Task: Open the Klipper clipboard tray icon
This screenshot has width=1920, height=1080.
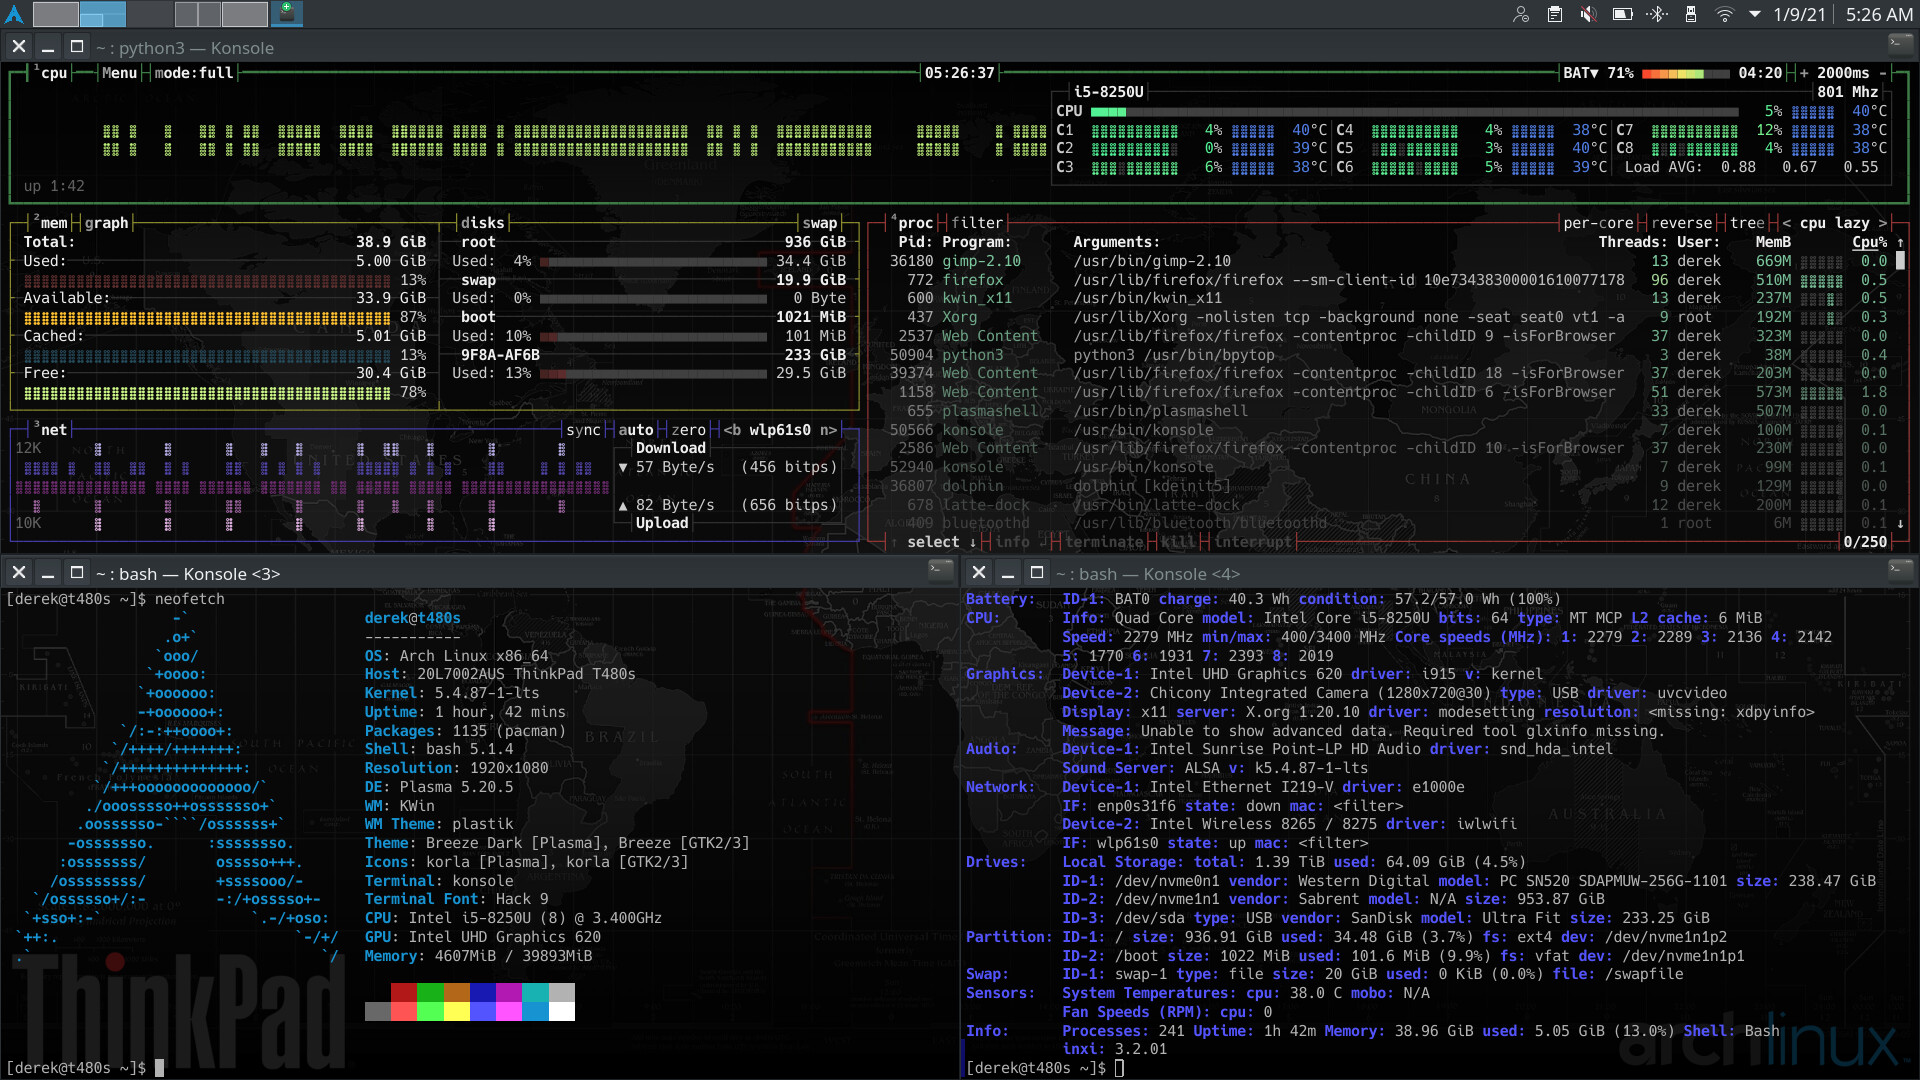Action: point(1553,14)
